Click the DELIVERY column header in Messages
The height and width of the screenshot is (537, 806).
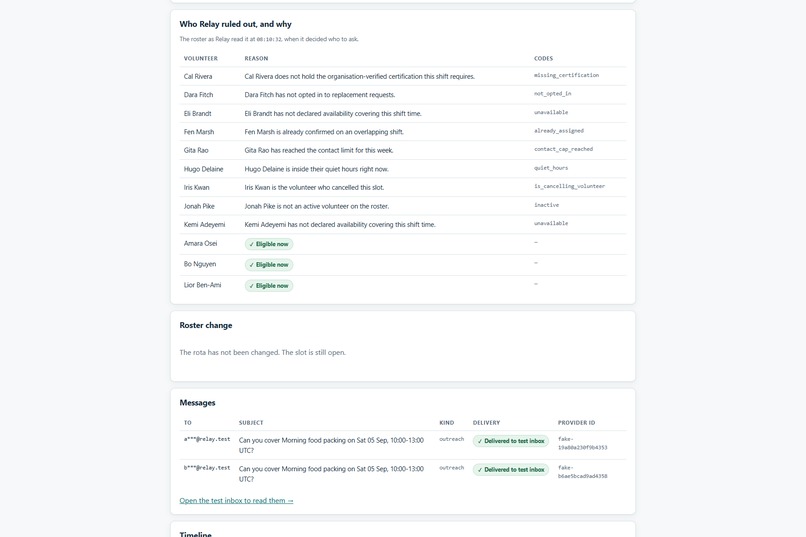(x=486, y=423)
